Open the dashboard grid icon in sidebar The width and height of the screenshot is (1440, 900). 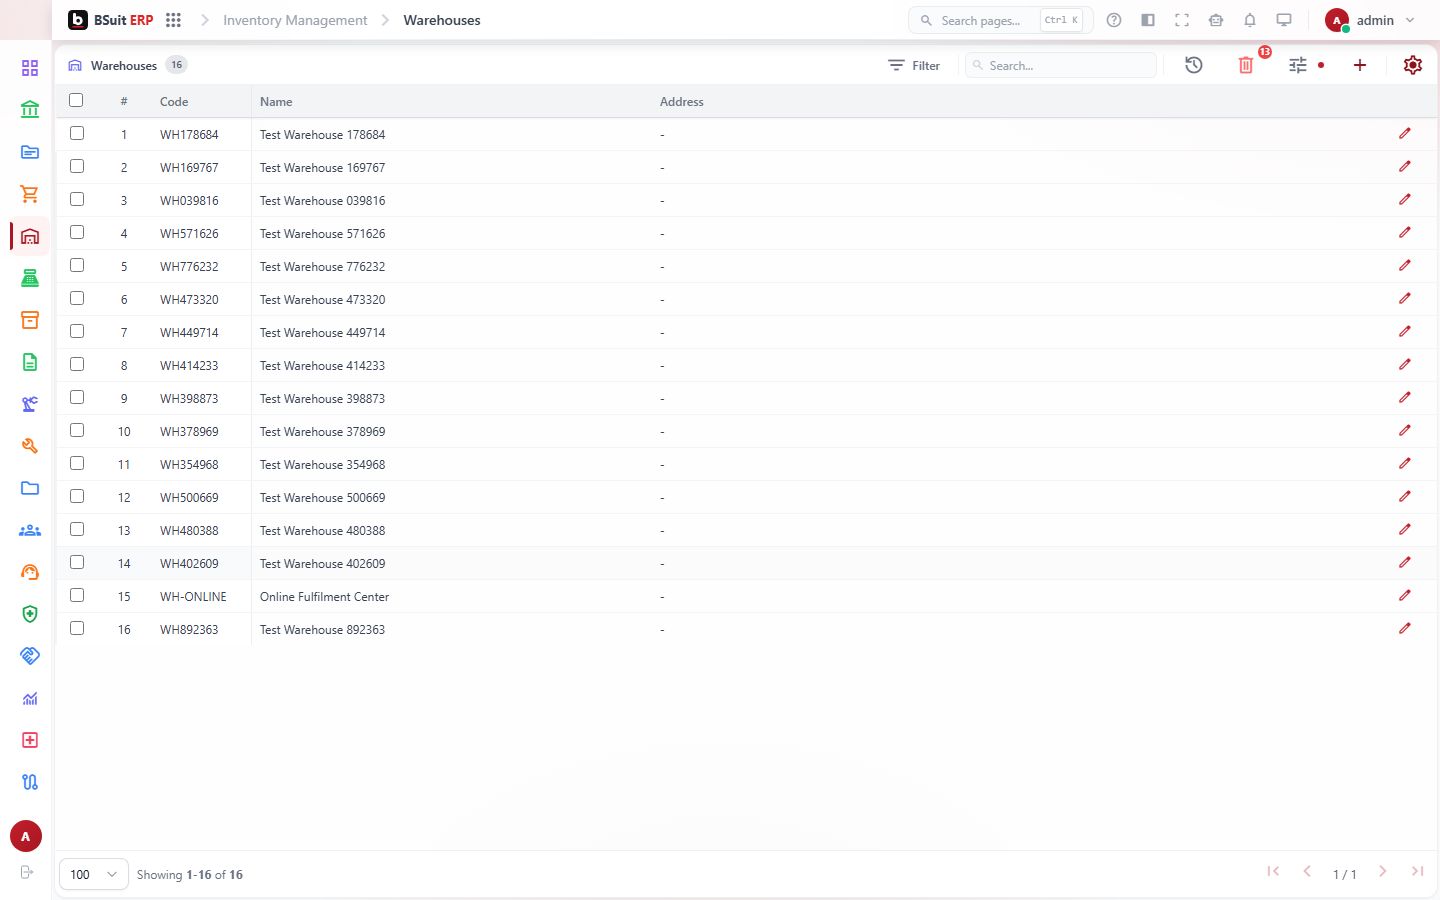click(x=30, y=68)
